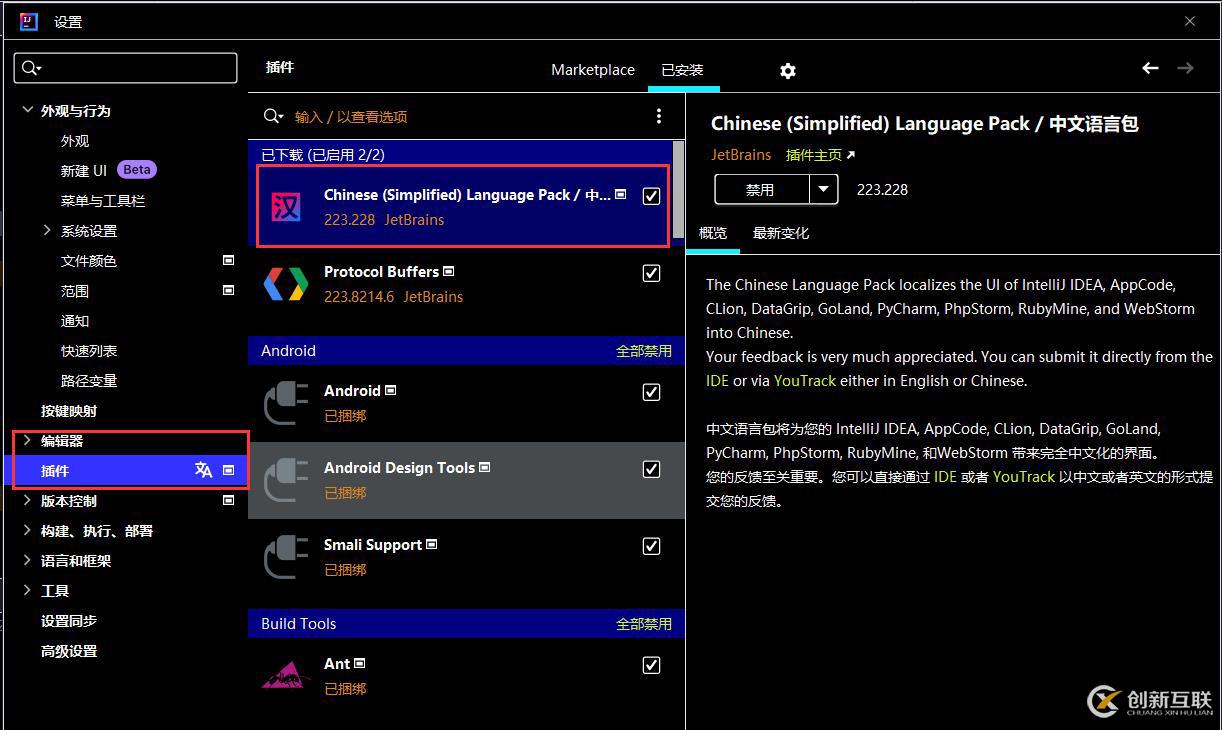Click the bundled marker next to Android Design Tools
The height and width of the screenshot is (730, 1222).
485,467
